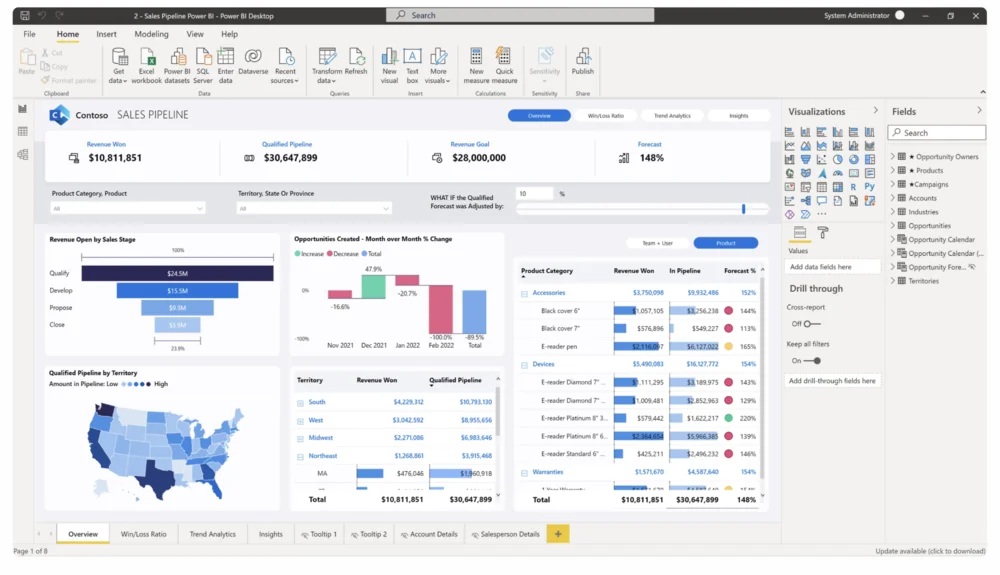The width and height of the screenshot is (1000, 575).
Task: Select the R script visual icon
Action: (x=853, y=187)
